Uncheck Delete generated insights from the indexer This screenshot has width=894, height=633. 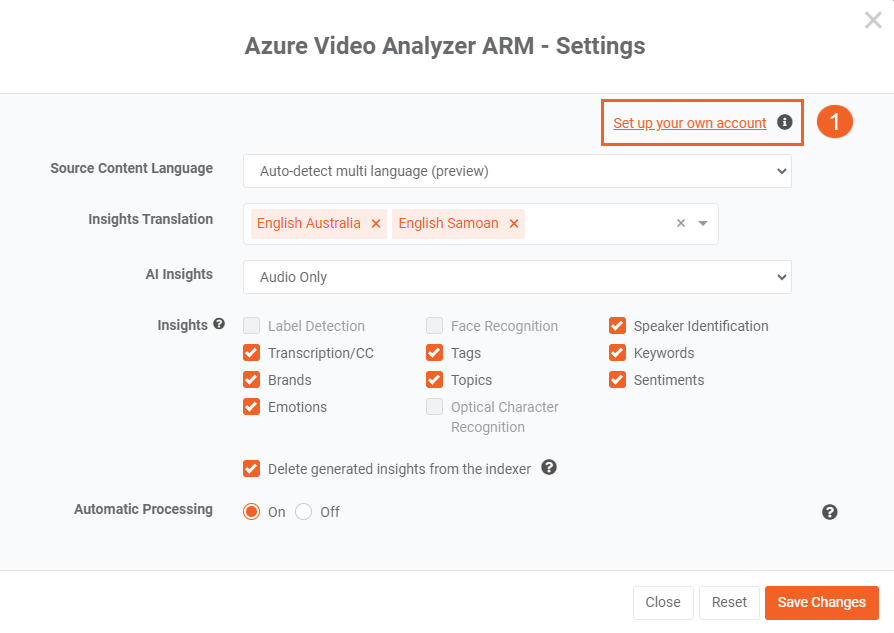(x=251, y=469)
